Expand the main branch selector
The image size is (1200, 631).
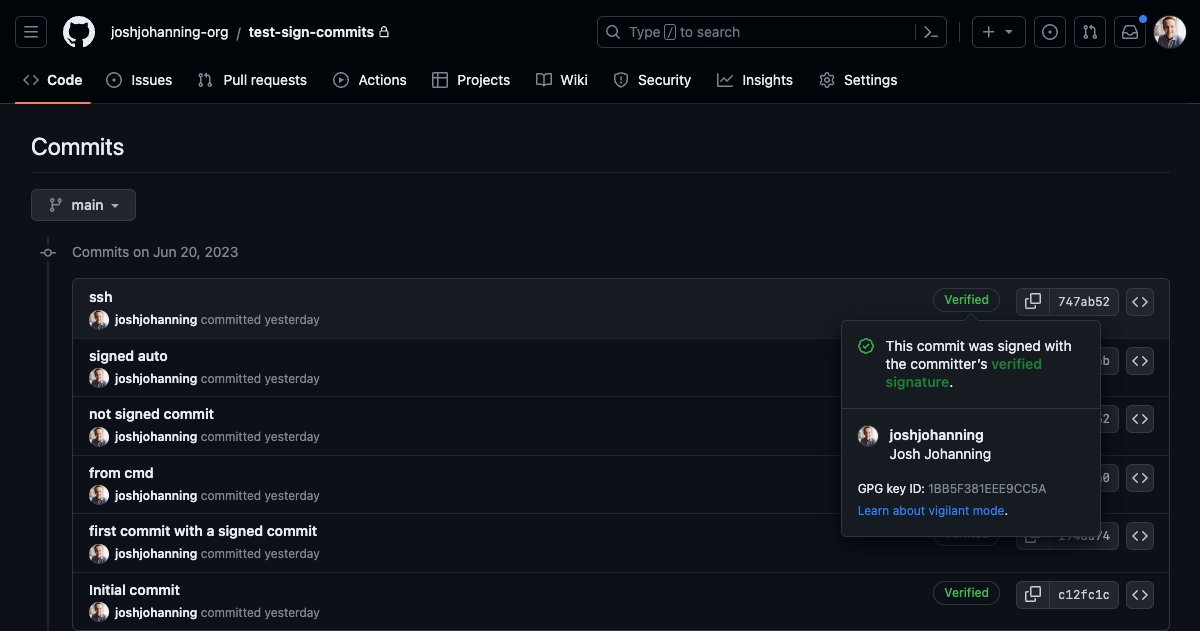tap(84, 205)
